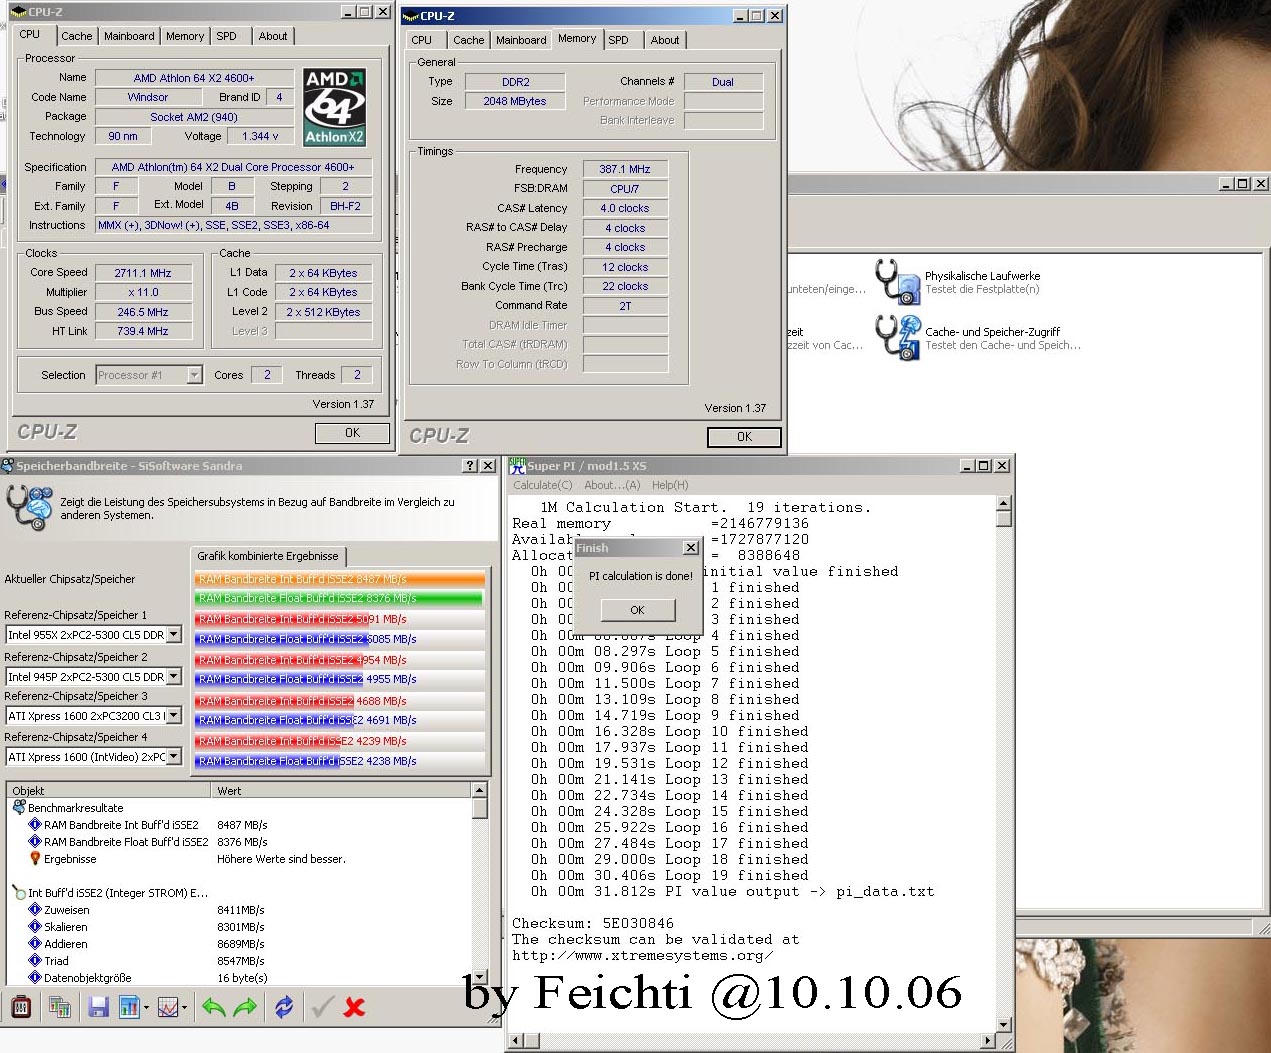The height and width of the screenshot is (1053, 1271).
Task: Select Skalieren row 8301MB/s
Action: 240,927
